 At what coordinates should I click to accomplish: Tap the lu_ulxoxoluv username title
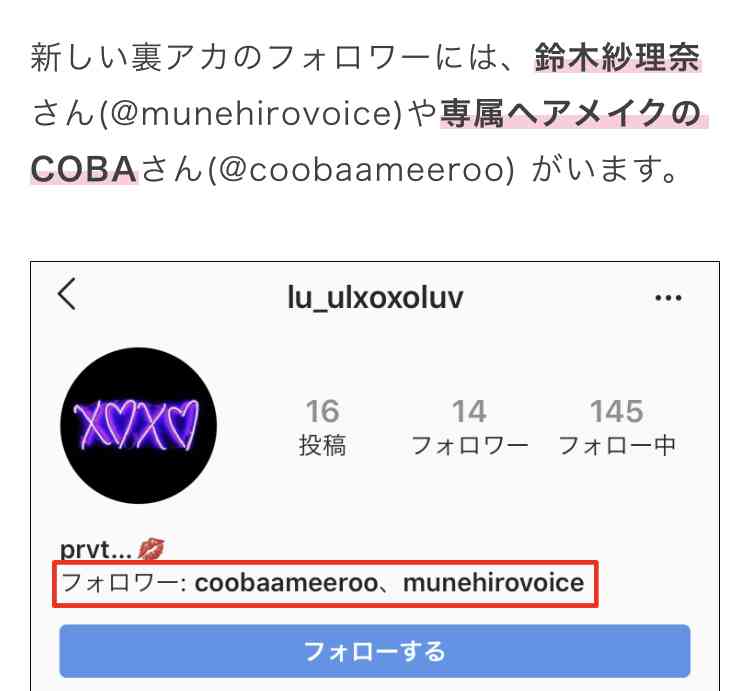tap(375, 297)
